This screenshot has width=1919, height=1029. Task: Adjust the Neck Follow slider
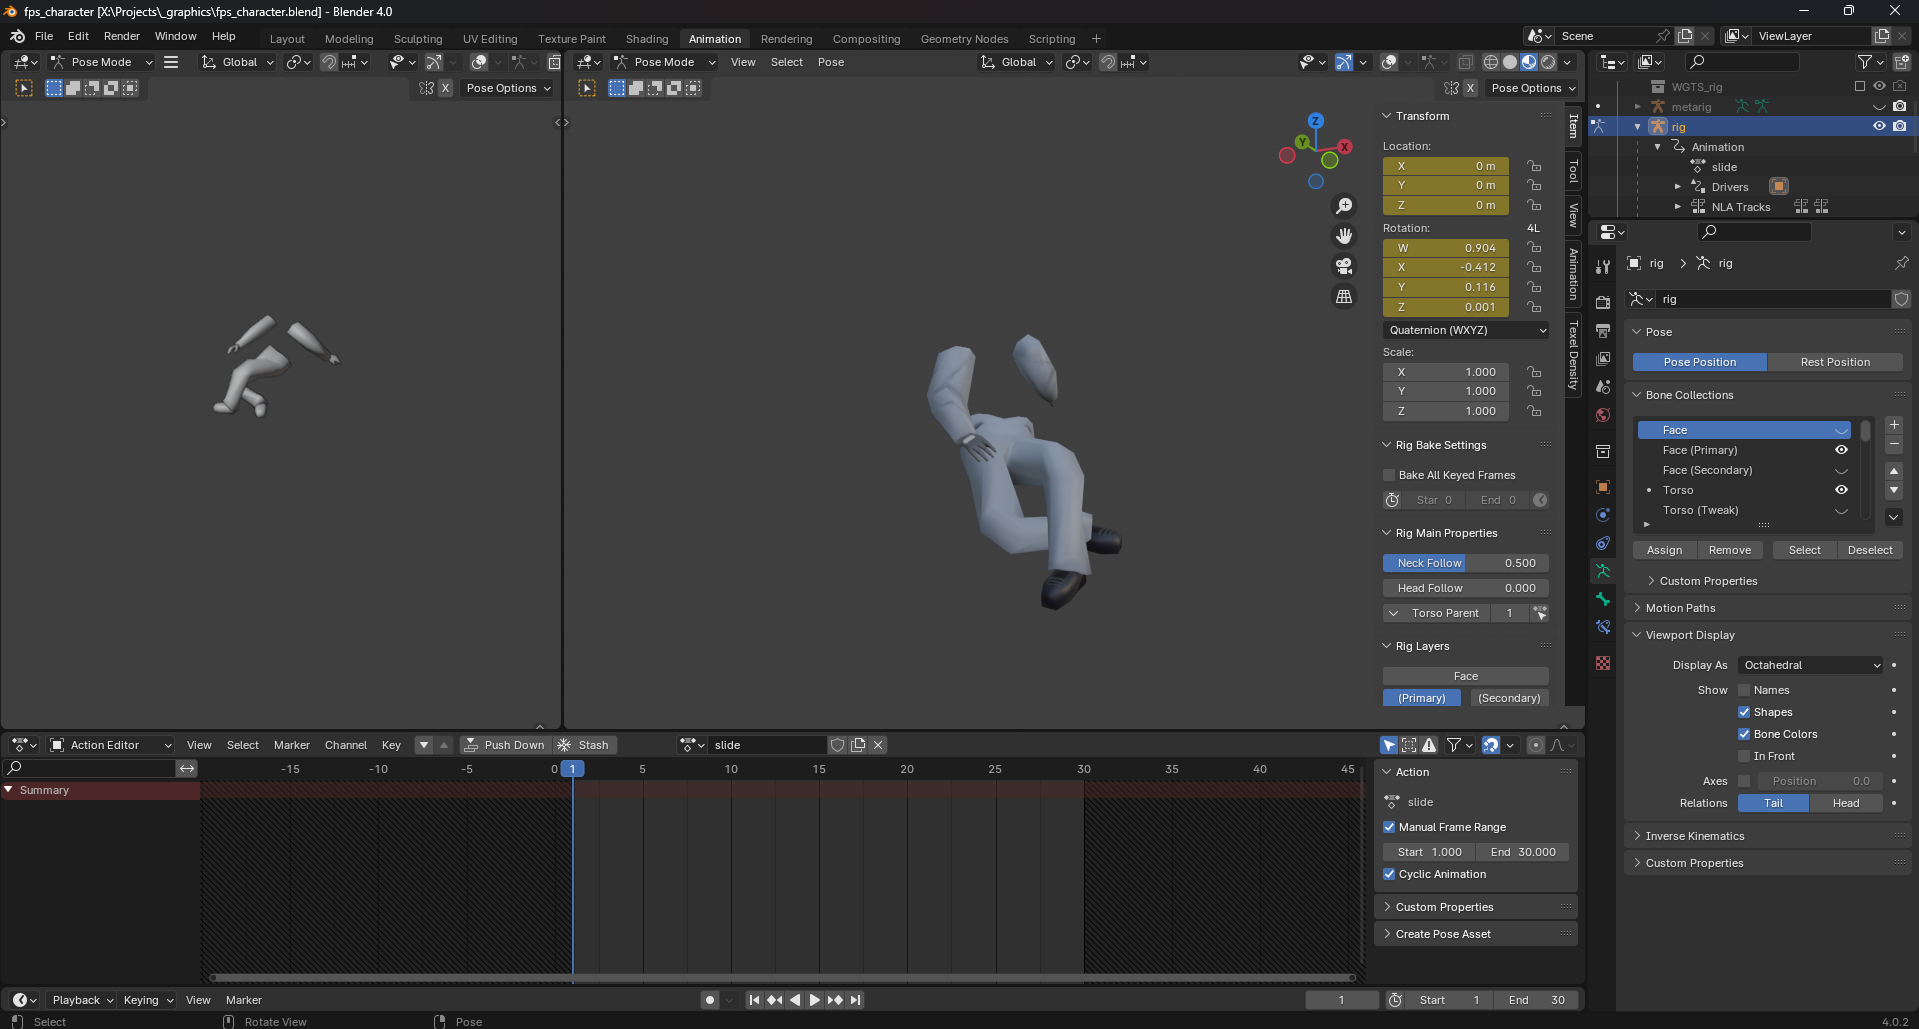tap(1465, 563)
